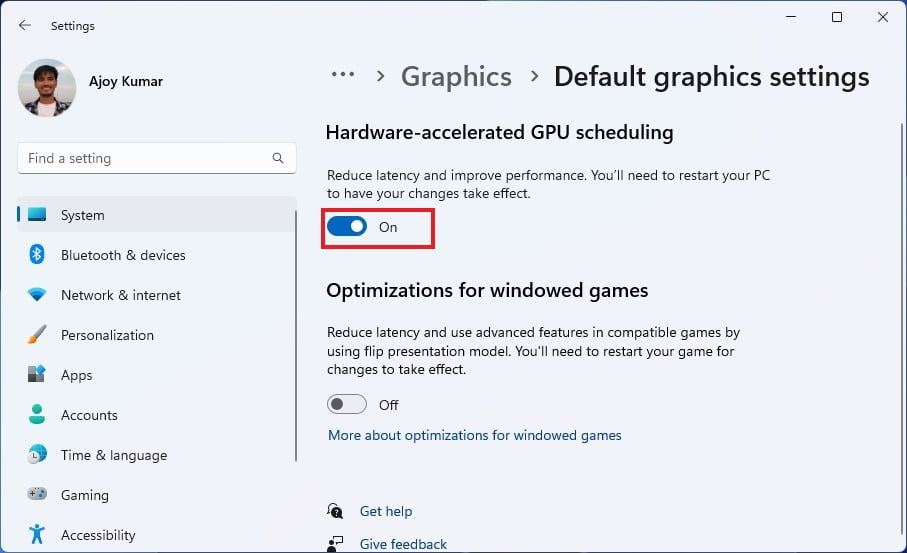
Task: Click the Default graphics settings heading
Action: point(711,76)
